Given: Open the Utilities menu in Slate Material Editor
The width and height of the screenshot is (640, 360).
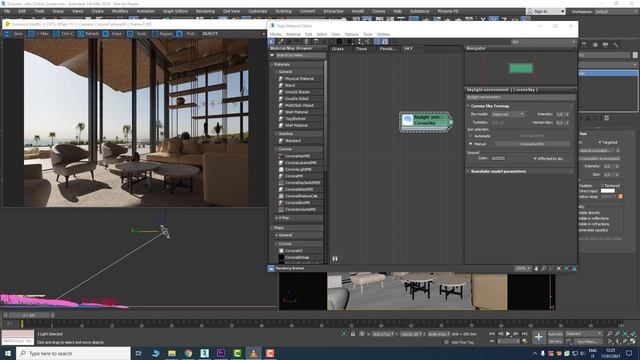Looking at the screenshot, I should tap(383, 34).
